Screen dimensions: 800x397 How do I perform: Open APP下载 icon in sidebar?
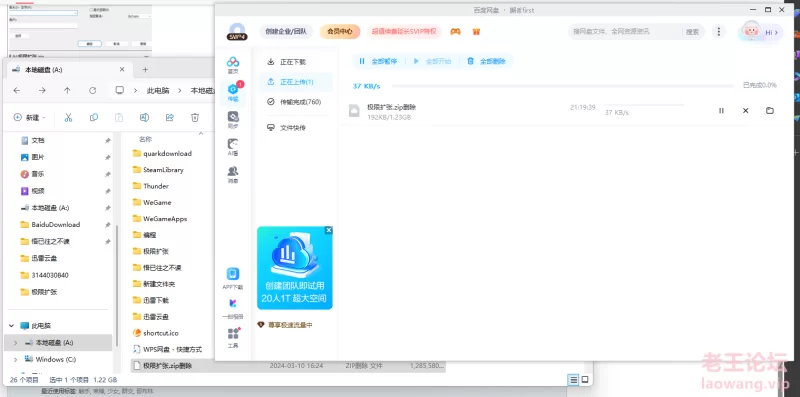coord(233,279)
